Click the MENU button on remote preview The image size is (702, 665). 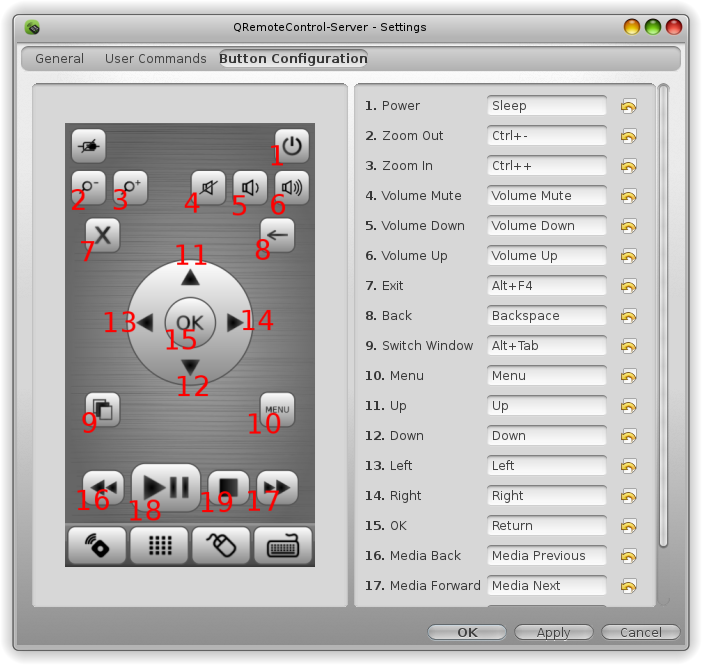click(277, 409)
